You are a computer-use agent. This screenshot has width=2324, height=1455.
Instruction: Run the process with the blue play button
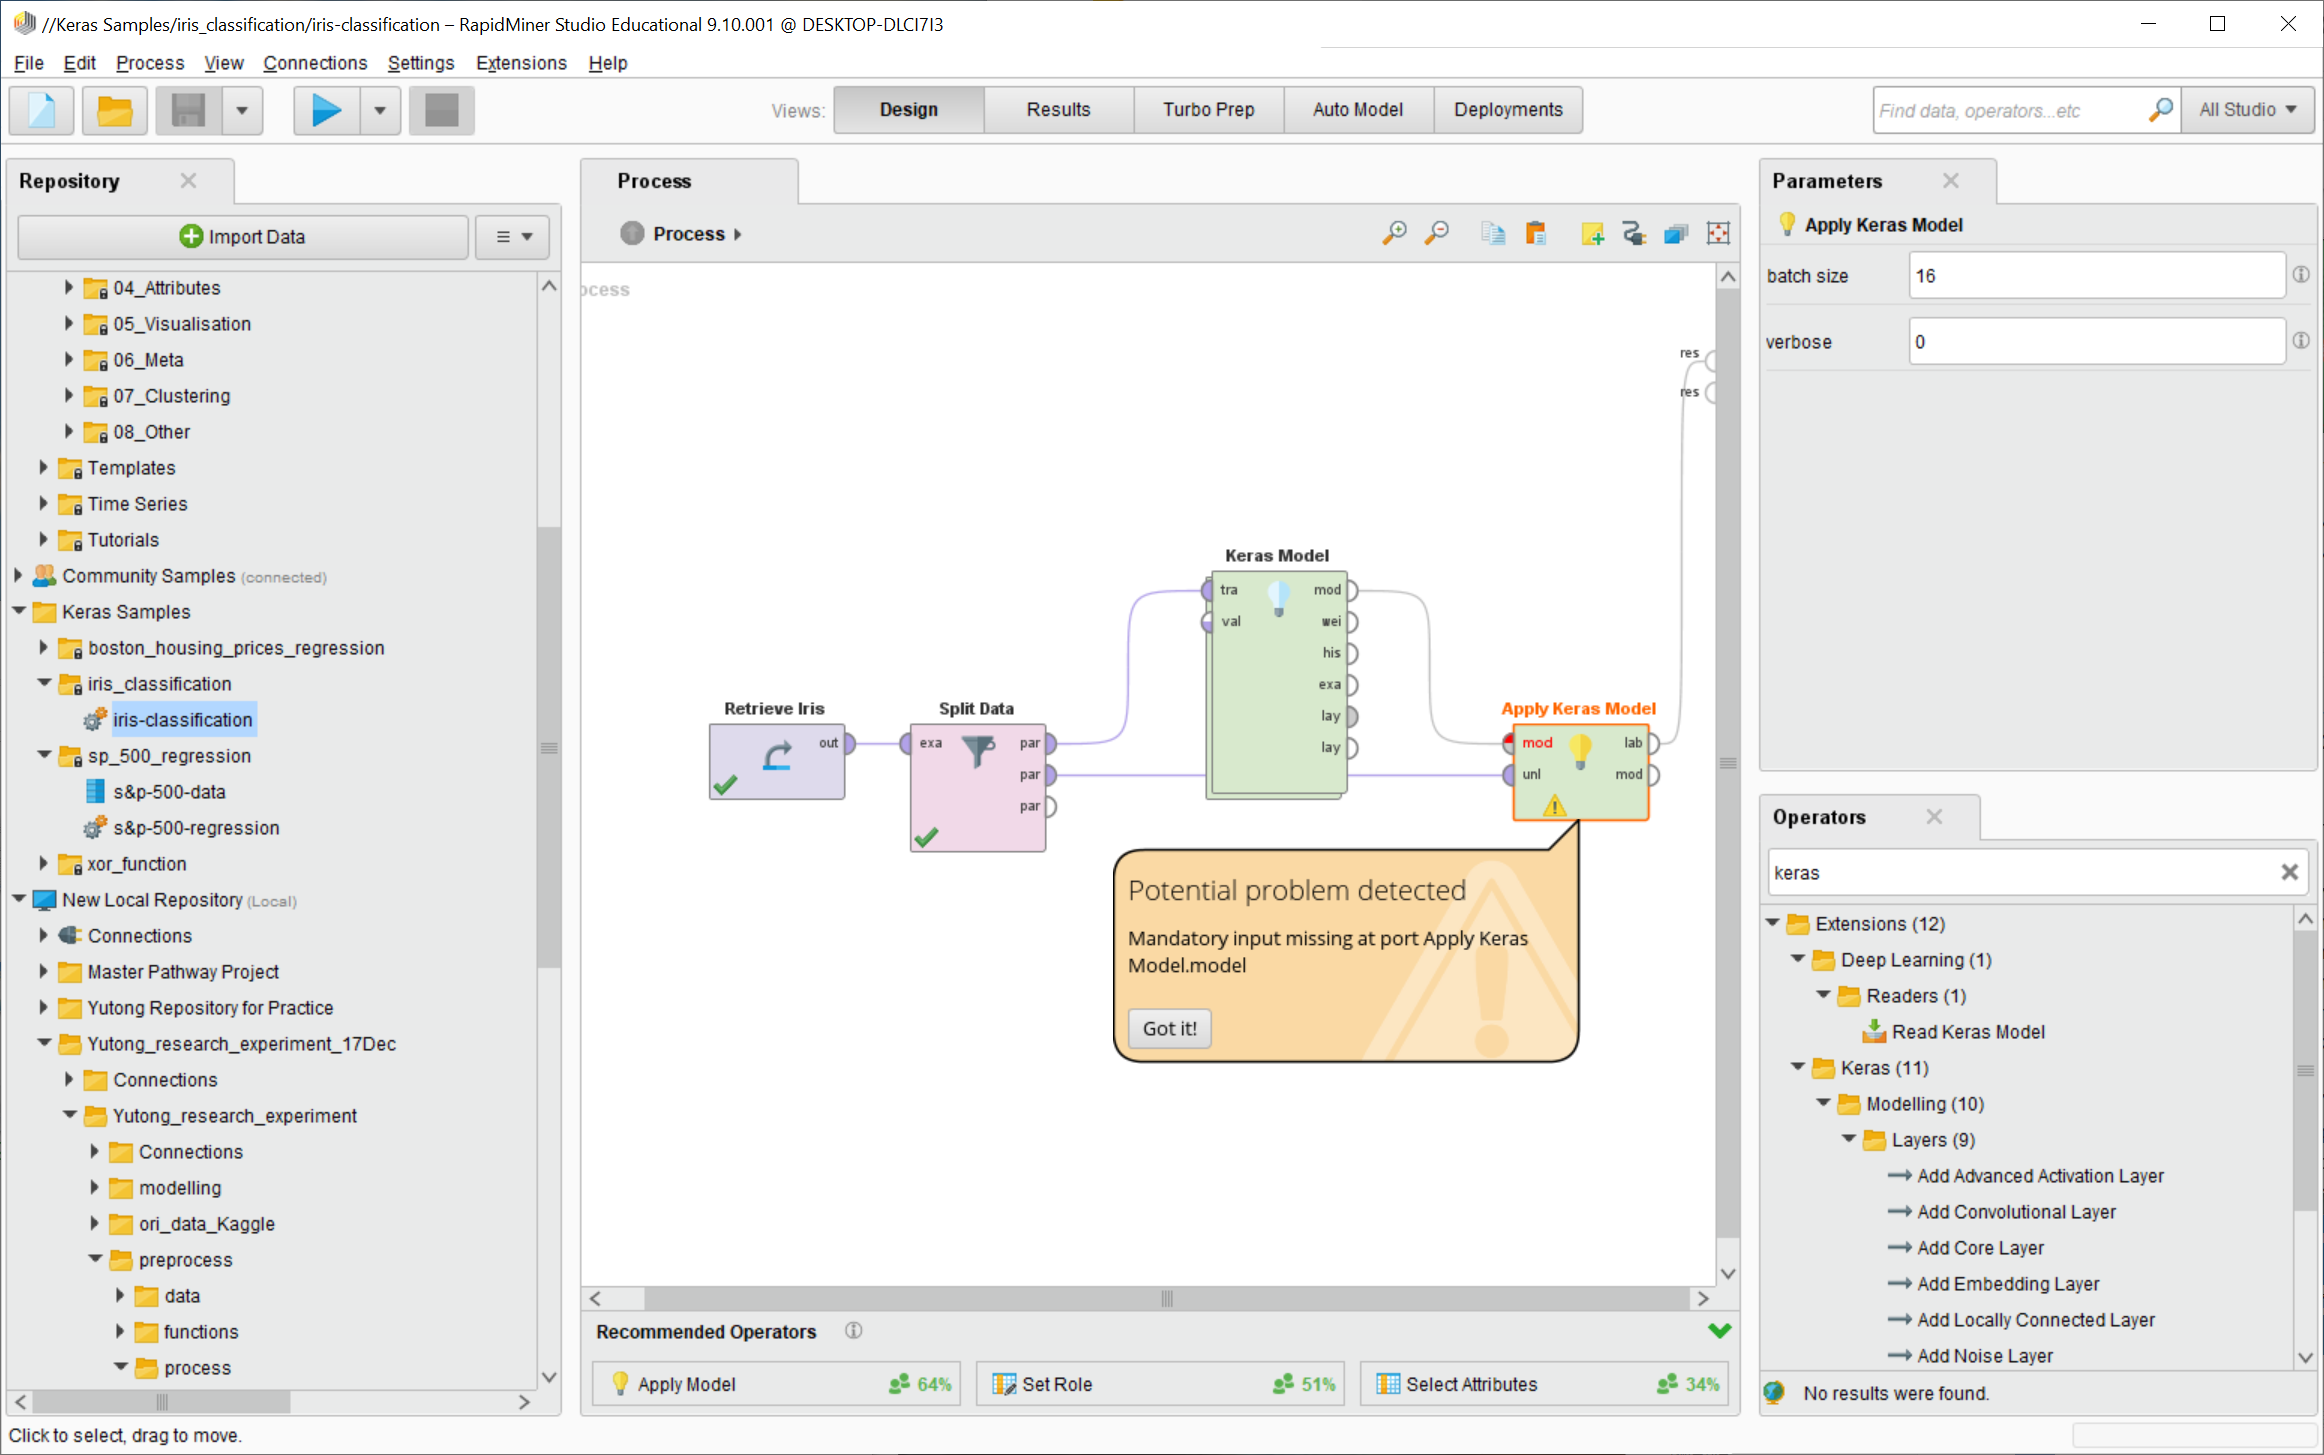click(x=326, y=110)
